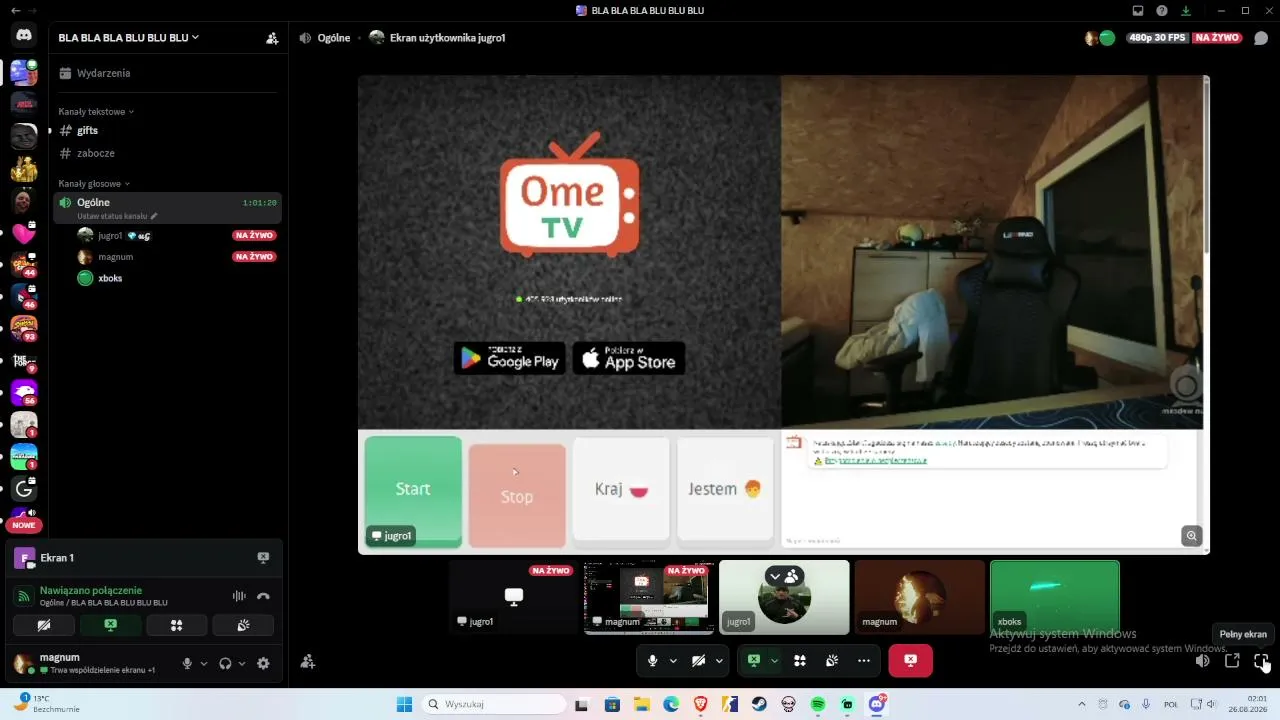Collapse Kanały głosowe category
1280x720 pixels.
pyautogui.click(x=94, y=184)
